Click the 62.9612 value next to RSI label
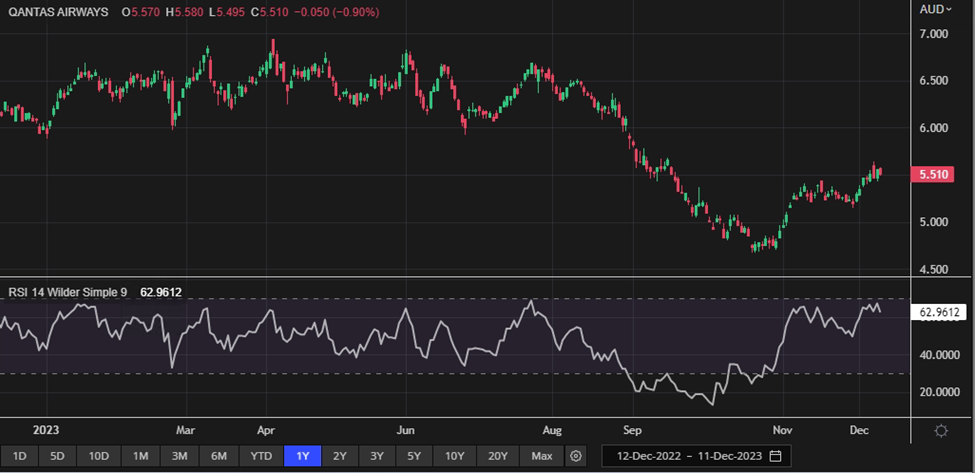Image resolution: width=975 pixels, height=473 pixels. [x=161, y=292]
